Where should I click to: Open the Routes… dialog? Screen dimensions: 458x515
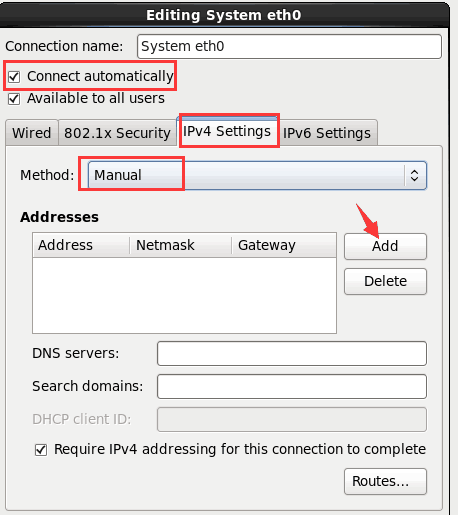click(x=385, y=481)
